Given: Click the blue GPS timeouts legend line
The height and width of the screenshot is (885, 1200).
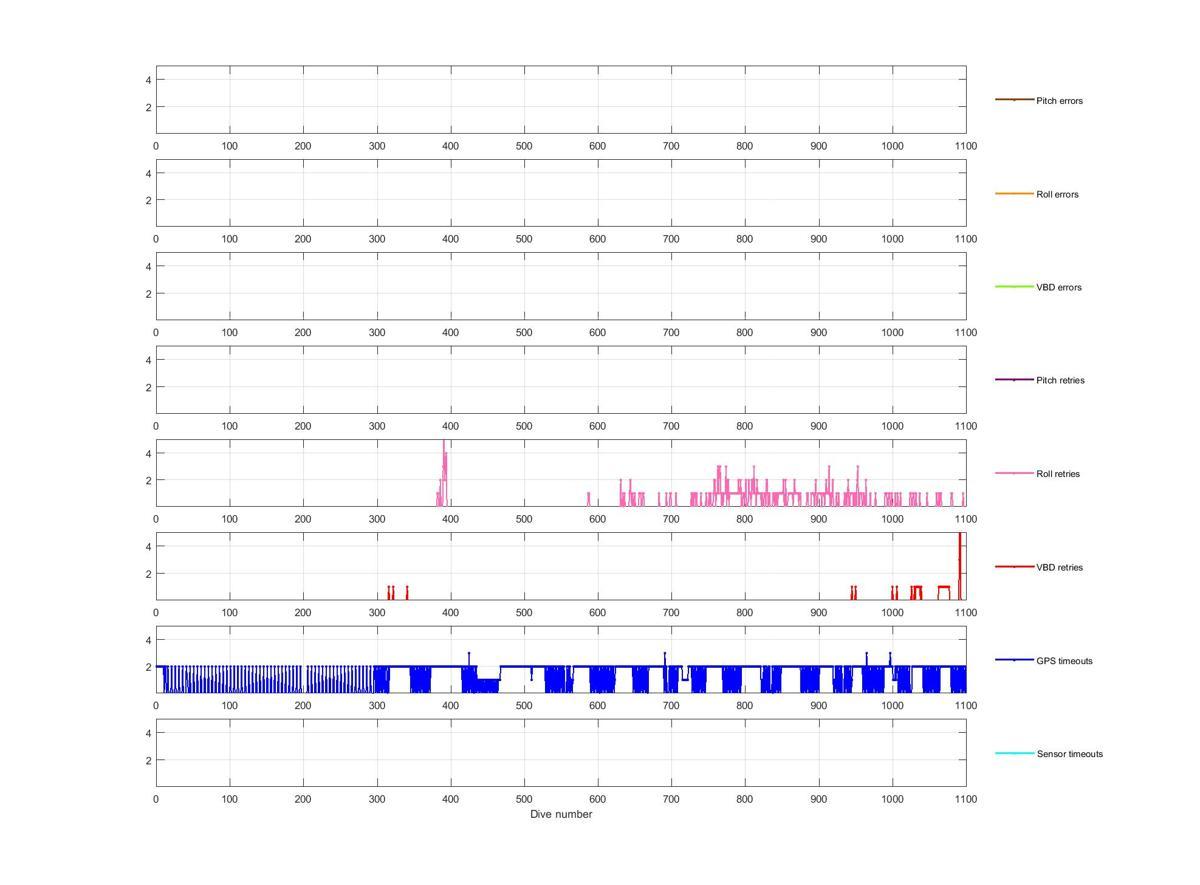Looking at the screenshot, I should coord(1014,659).
